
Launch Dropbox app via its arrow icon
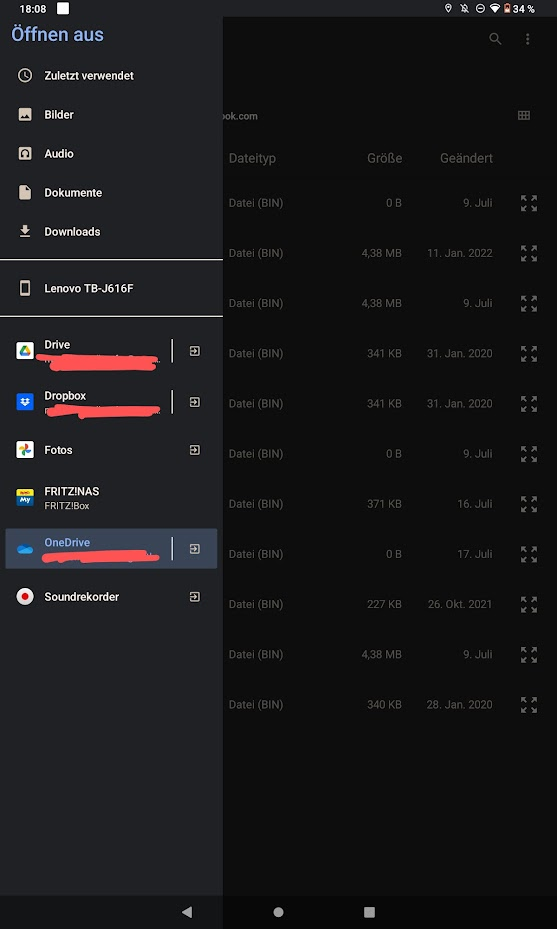click(194, 402)
